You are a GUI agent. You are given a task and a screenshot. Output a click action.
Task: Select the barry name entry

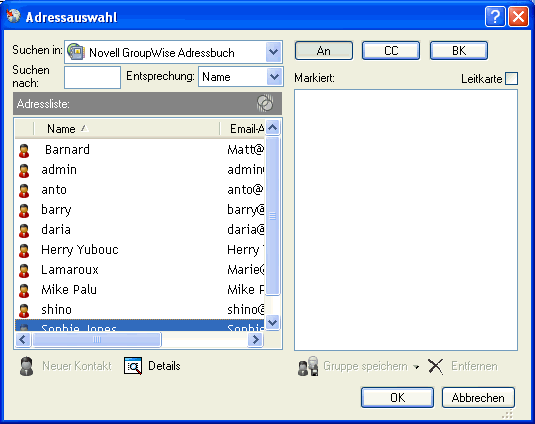tap(56, 210)
